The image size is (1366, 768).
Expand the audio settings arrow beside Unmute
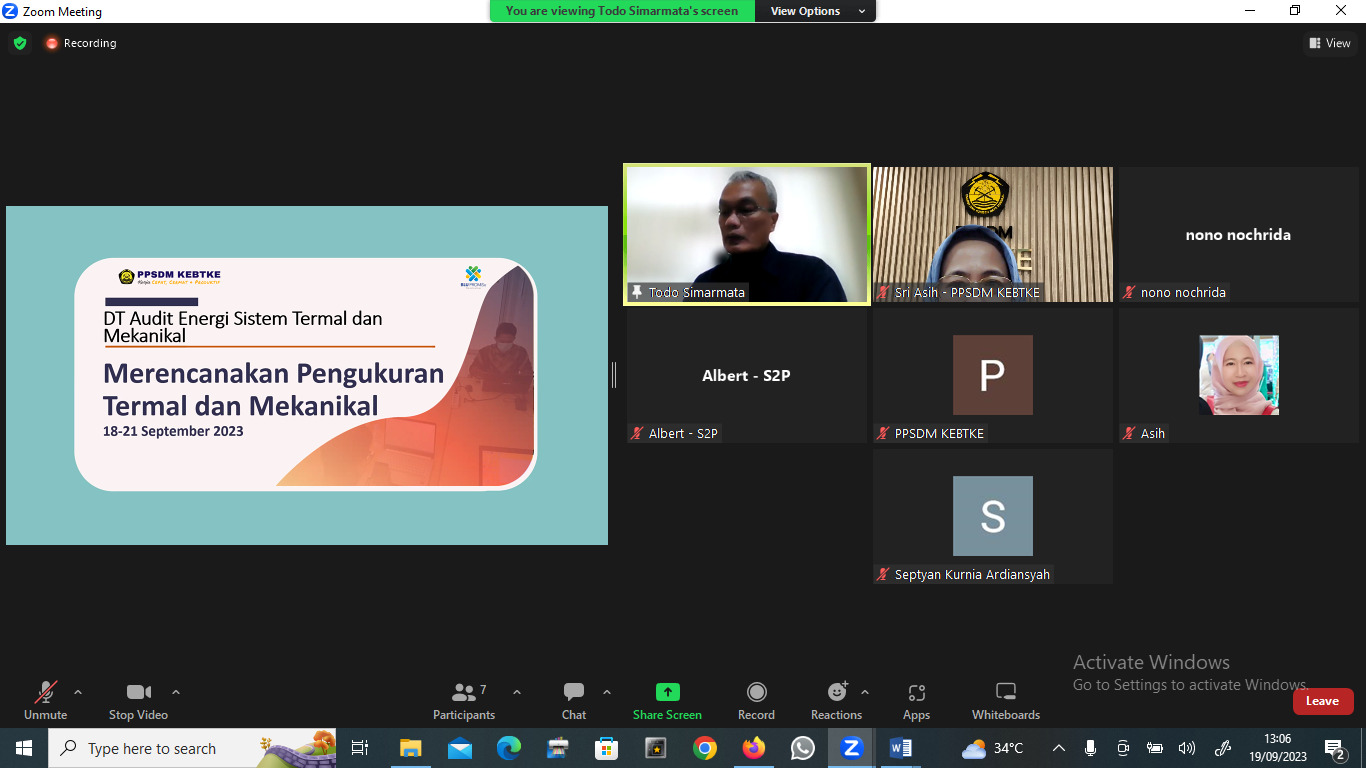(78, 692)
